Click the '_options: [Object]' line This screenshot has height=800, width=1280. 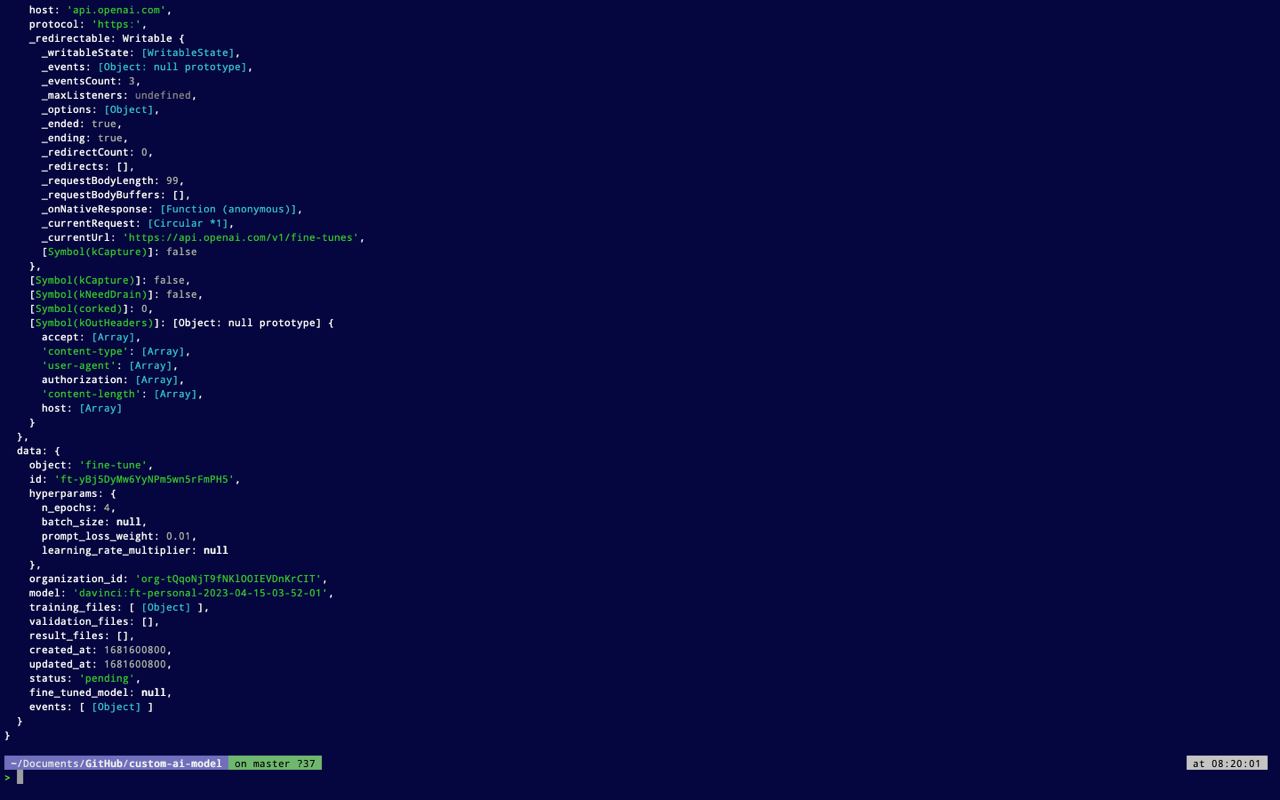pos(100,109)
